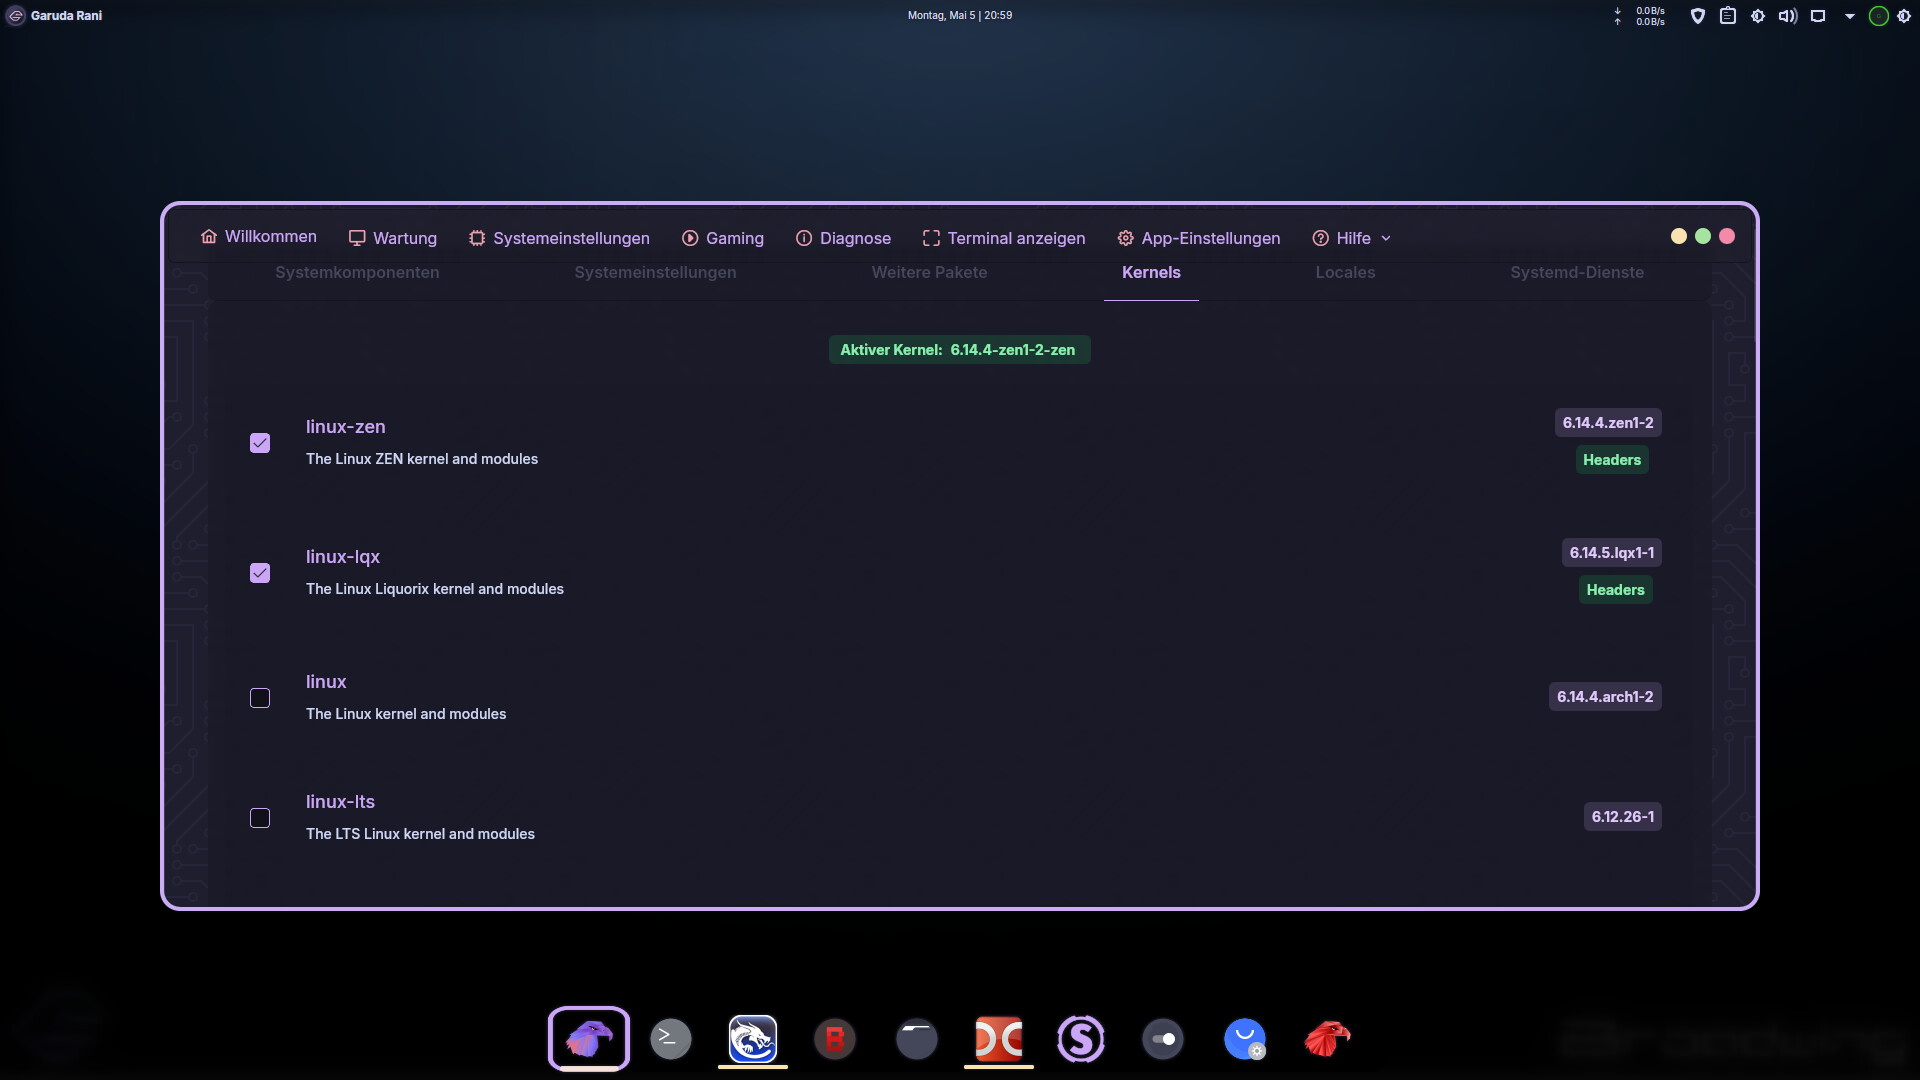
Task: Click the Garuda Rani menu in top panel
Action: (x=55, y=15)
